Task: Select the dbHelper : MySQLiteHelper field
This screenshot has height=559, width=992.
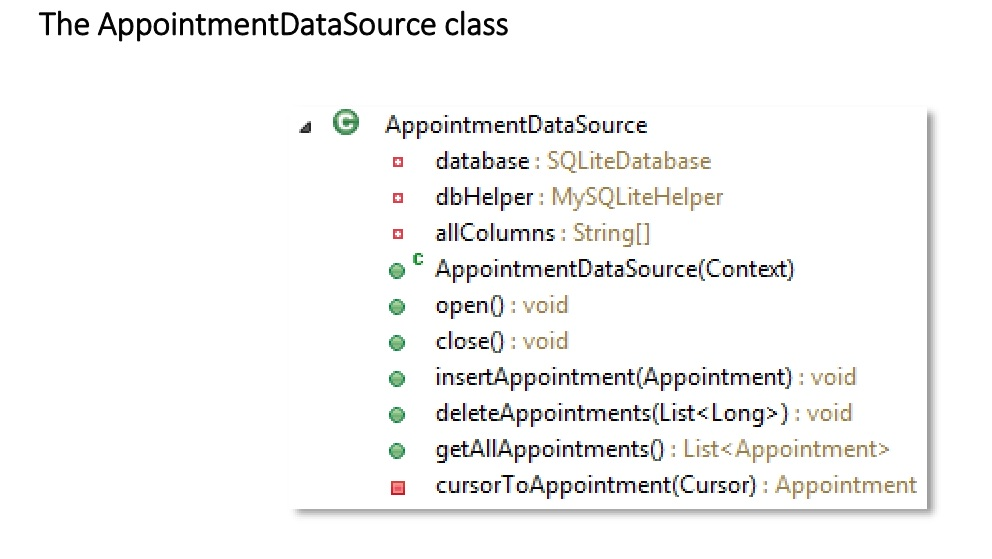Action: tap(579, 197)
